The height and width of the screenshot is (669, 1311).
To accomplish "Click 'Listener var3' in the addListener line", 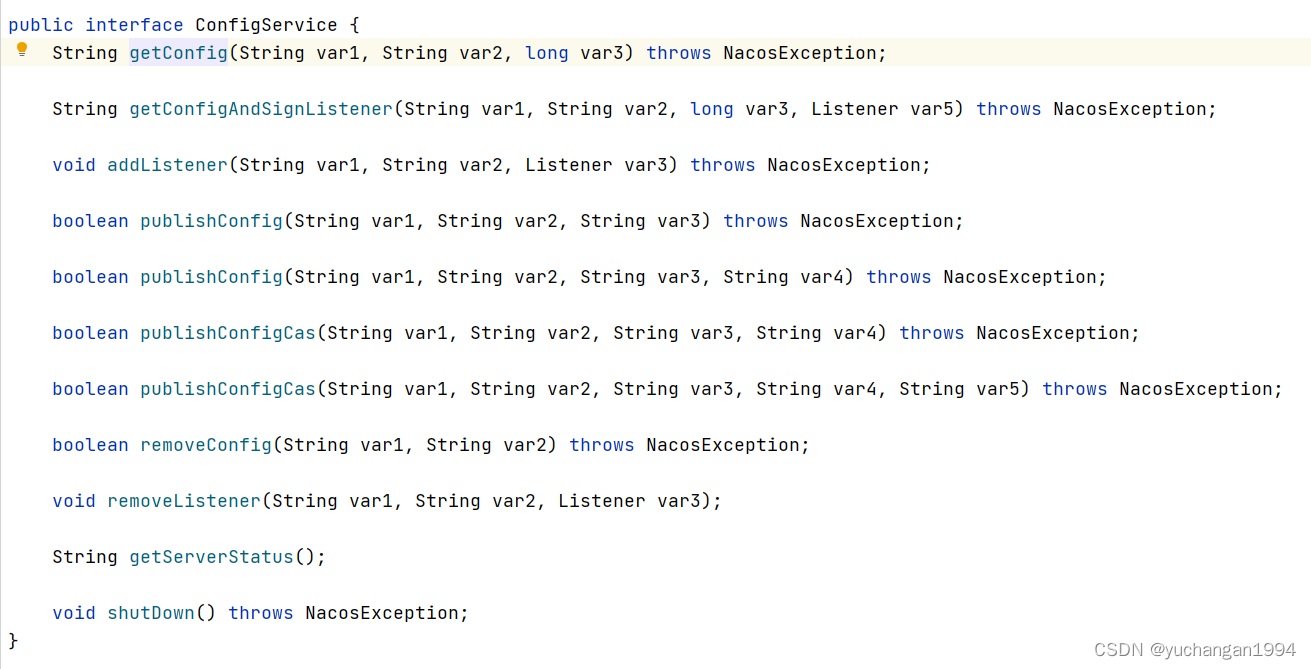I will (x=596, y=165).
